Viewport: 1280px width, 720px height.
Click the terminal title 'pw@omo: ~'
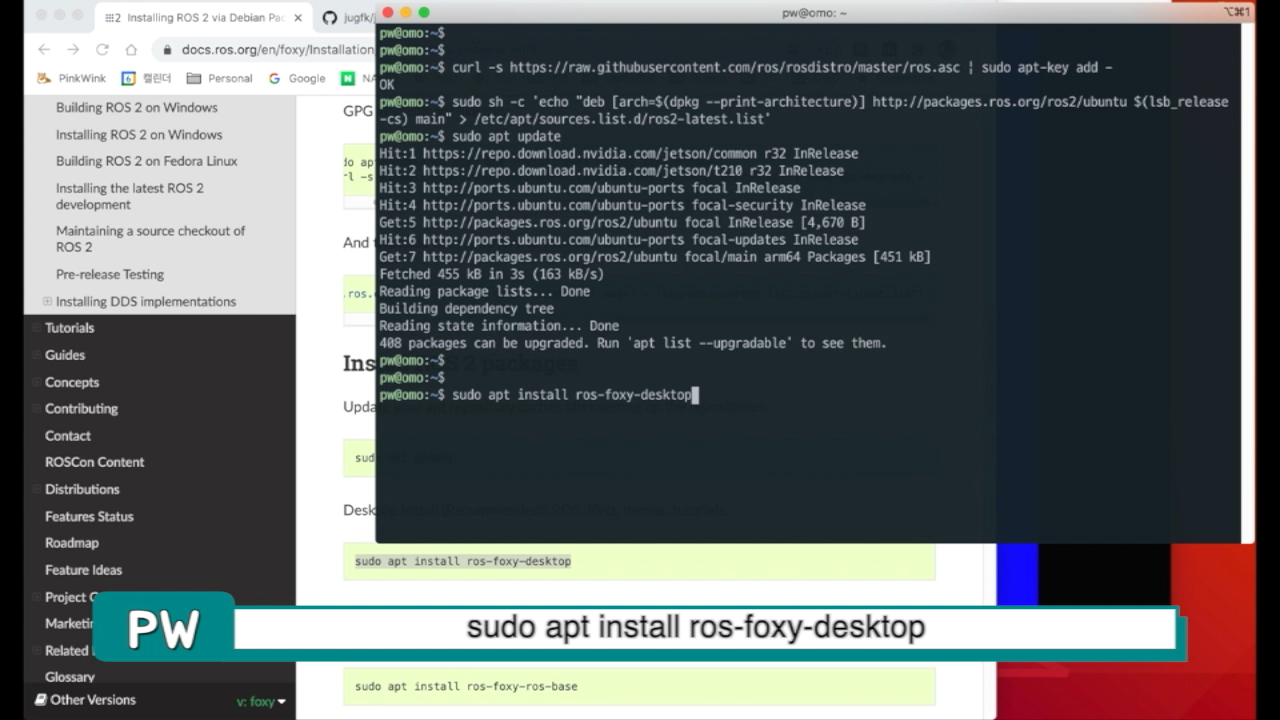(x=814, y=12)
